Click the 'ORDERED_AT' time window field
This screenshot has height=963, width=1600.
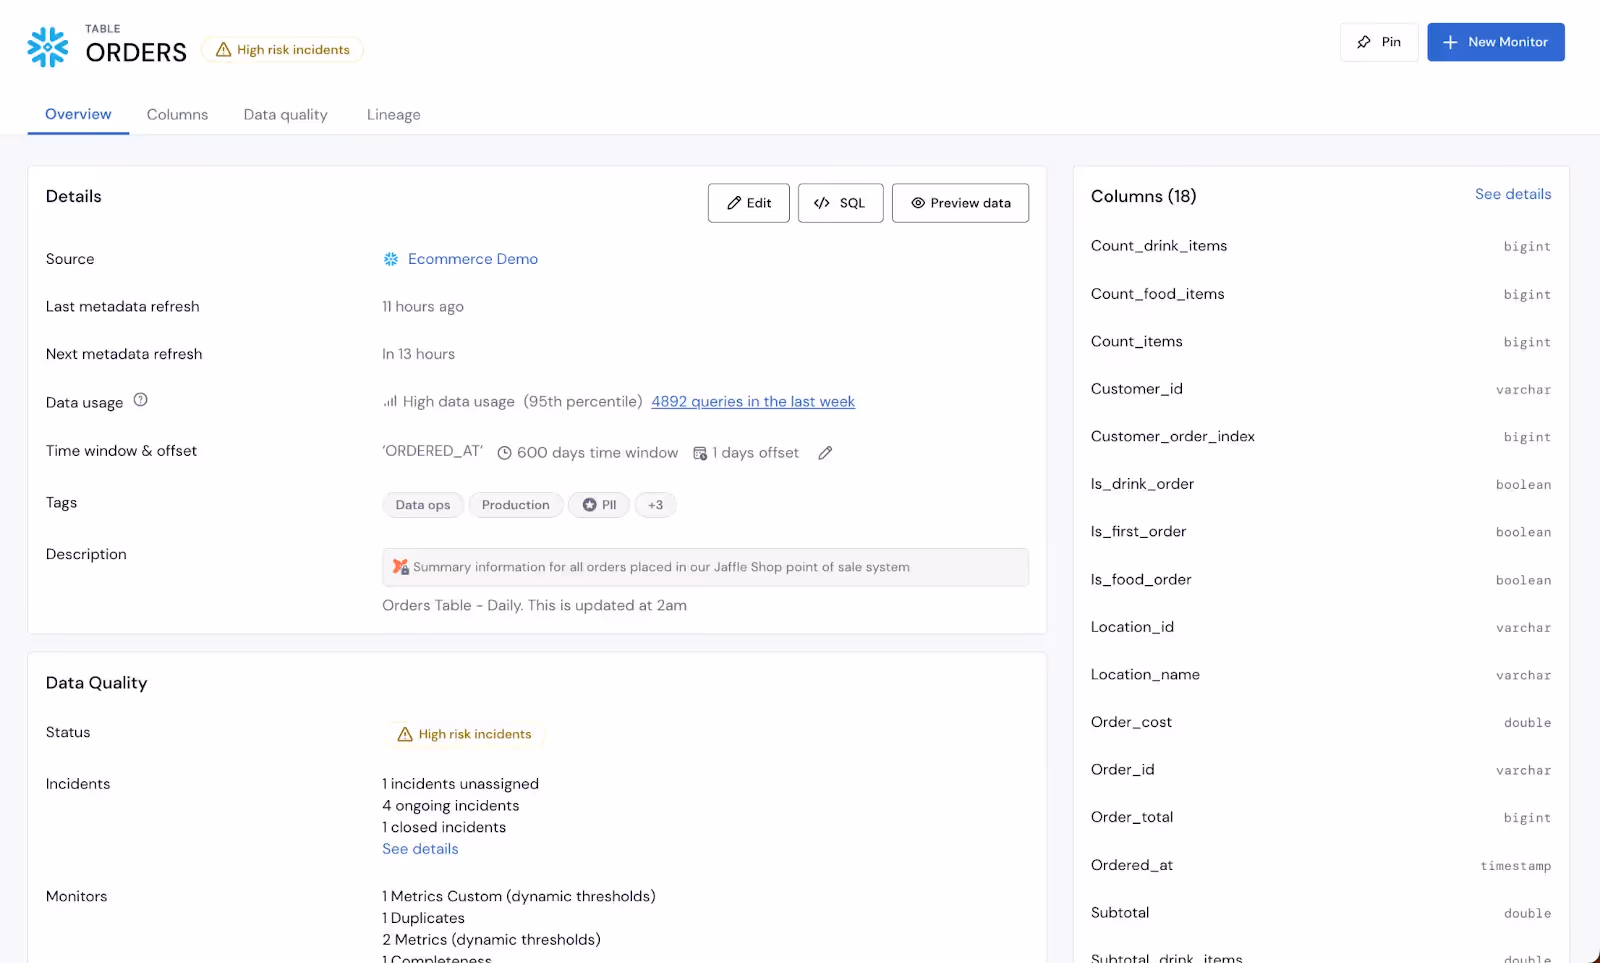[x=433, y=451]
